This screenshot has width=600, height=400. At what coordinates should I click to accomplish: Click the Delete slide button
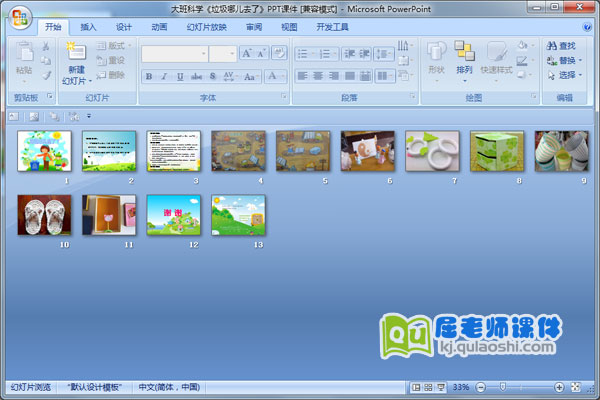point(111,75)
